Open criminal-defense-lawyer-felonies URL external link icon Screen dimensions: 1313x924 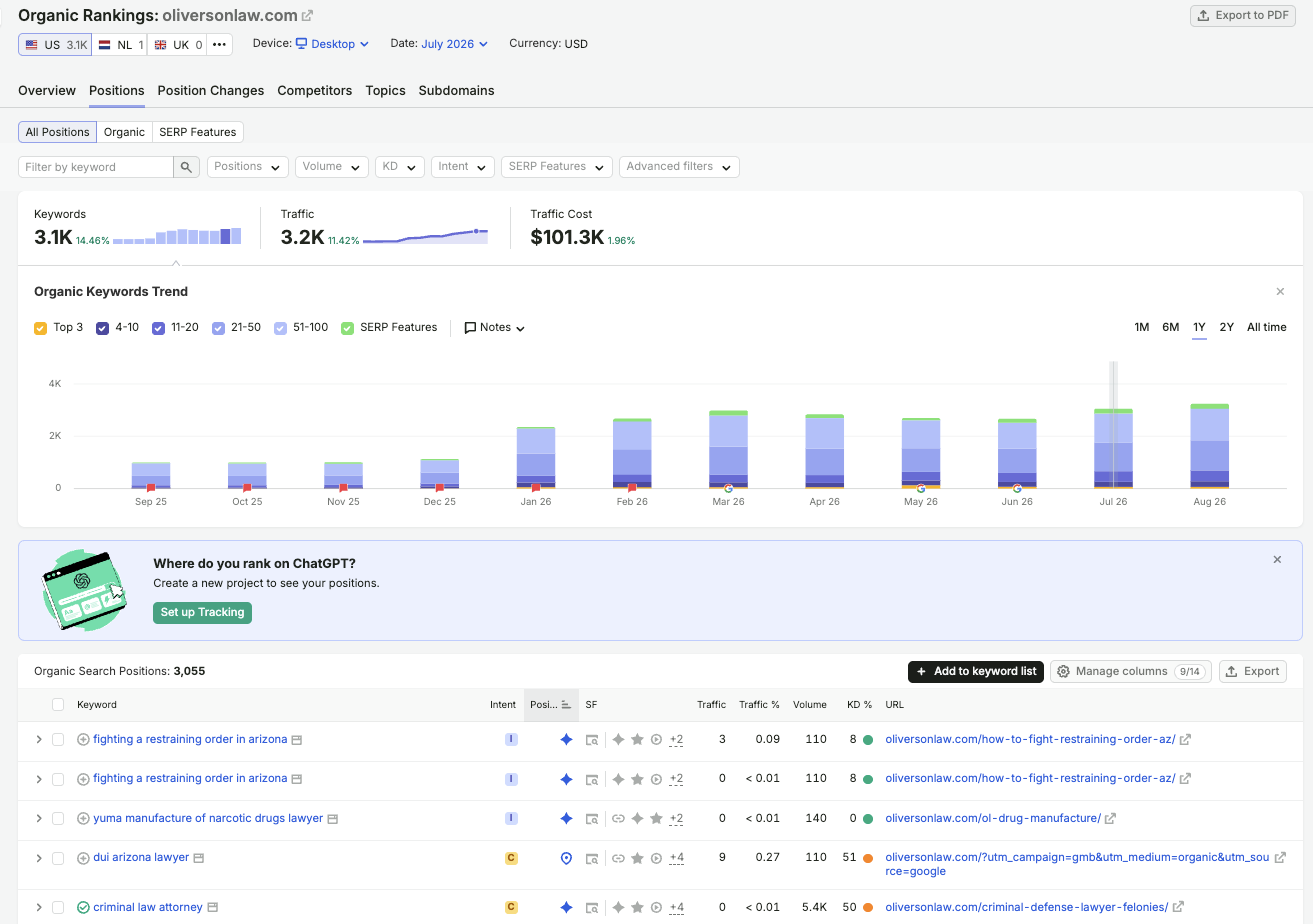1178,908
